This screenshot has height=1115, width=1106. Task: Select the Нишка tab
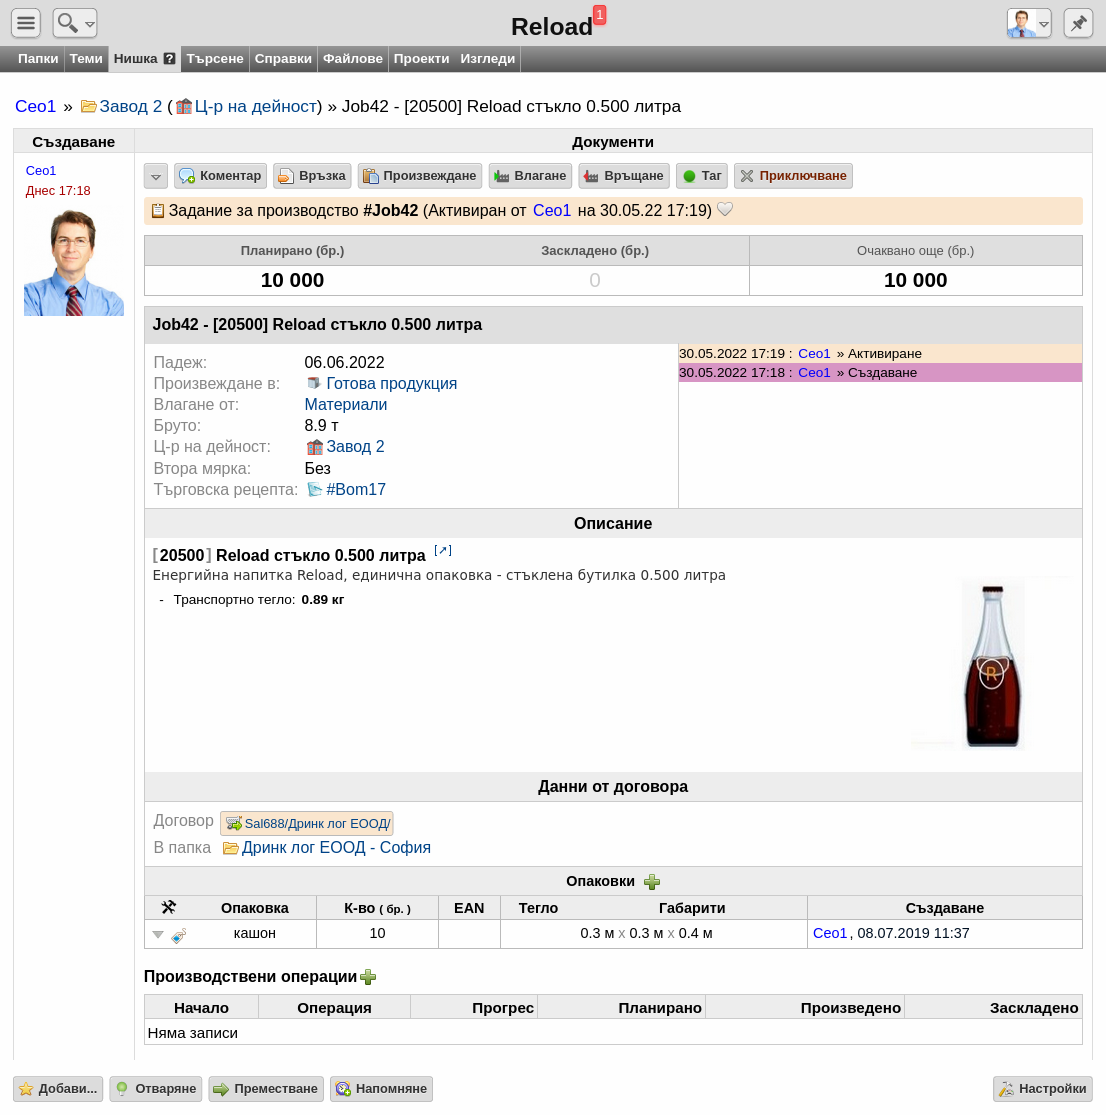[x=136, y=59]
